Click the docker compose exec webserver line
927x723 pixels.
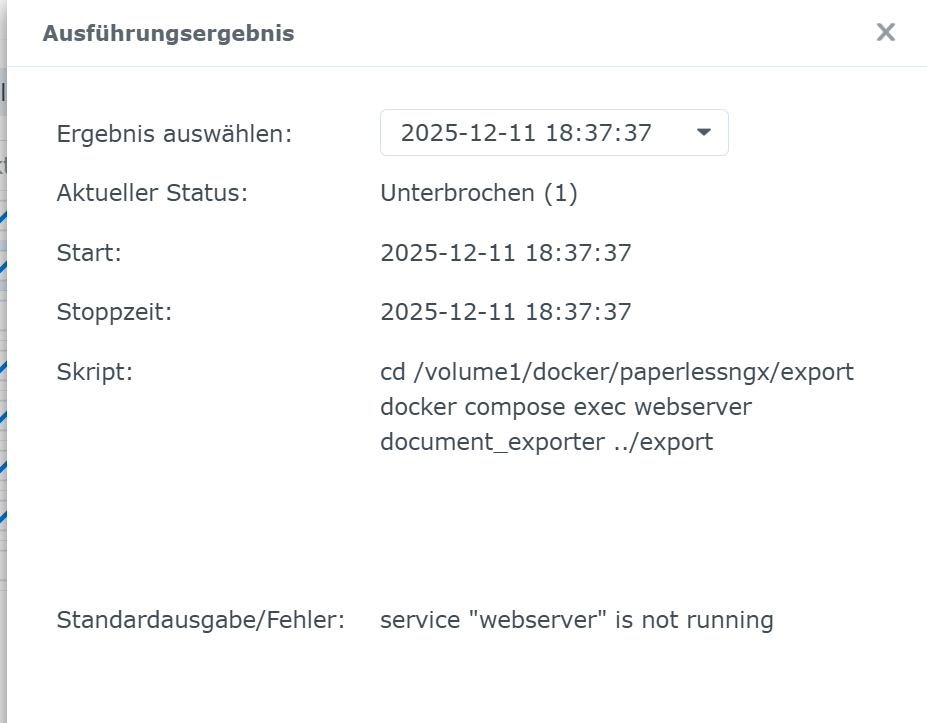click(x=566, y=407)
